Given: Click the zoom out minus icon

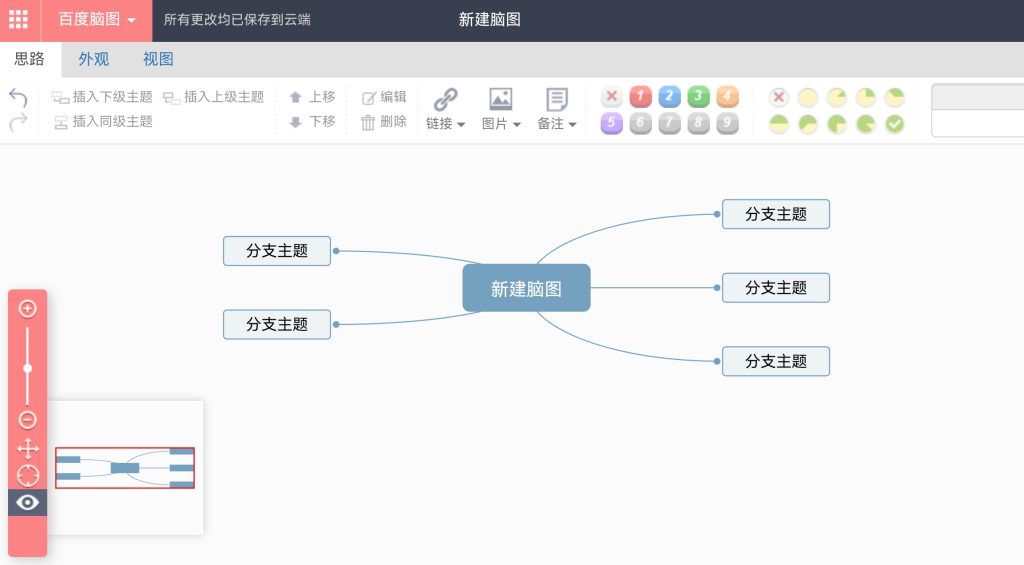Looking at the screenshot, I should 28,420.
